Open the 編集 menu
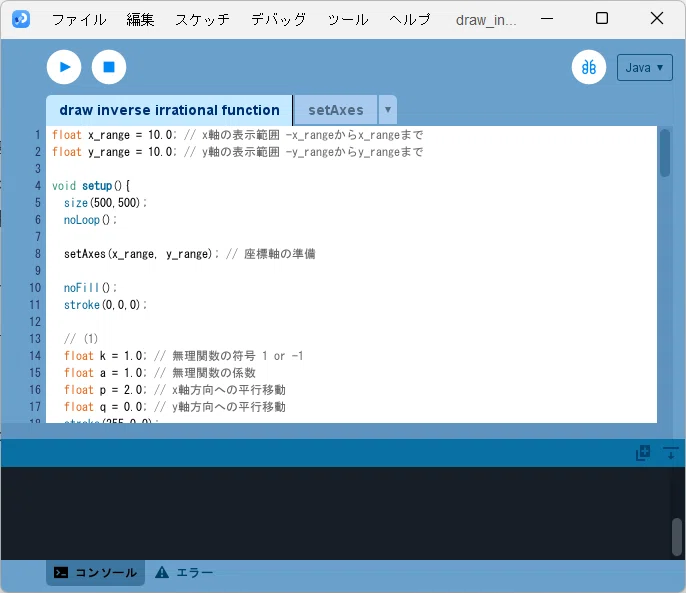 coord(140,20)
